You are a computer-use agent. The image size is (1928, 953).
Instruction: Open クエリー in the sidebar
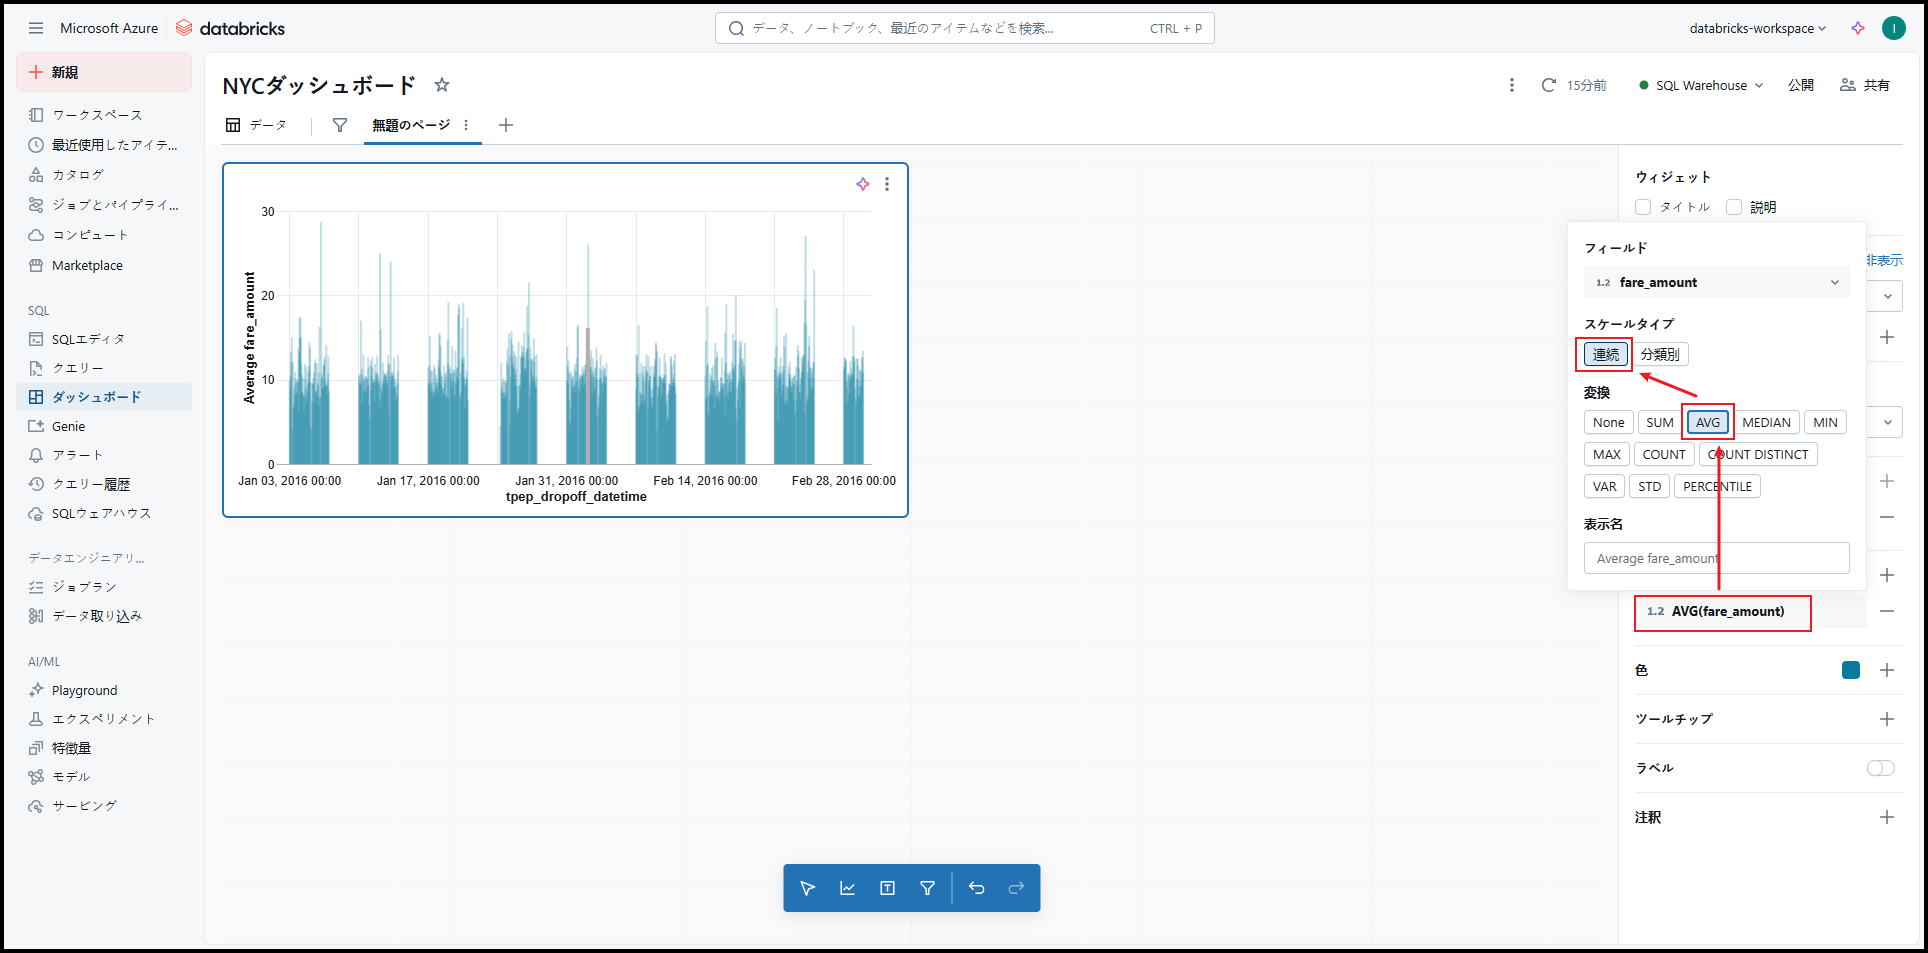104,368
